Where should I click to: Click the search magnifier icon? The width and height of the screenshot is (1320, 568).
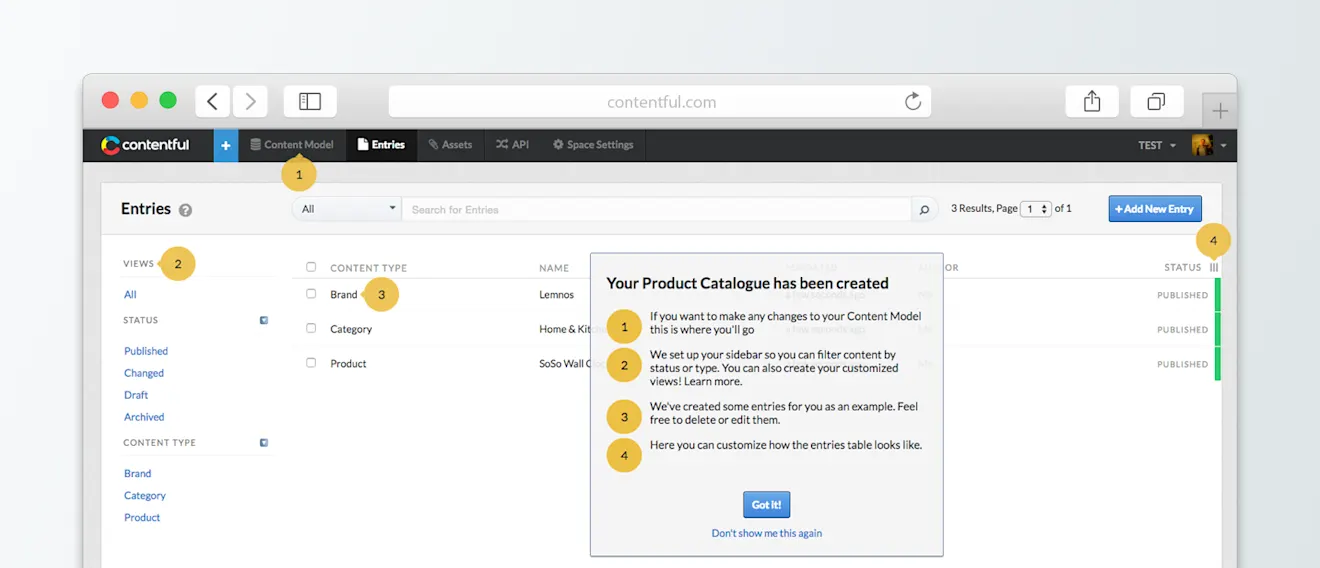coord(925,209)
